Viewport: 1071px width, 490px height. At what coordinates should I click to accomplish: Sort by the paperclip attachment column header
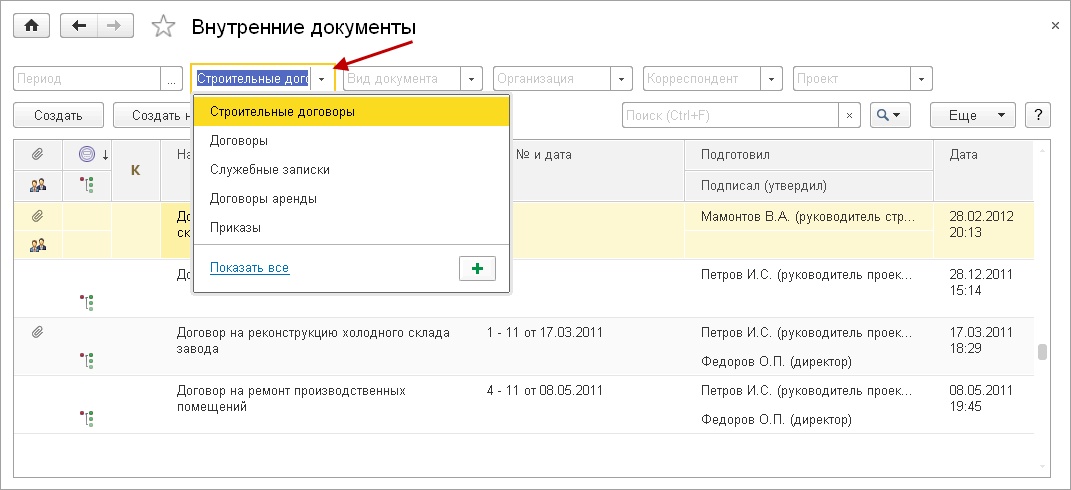tap(38, 155)
